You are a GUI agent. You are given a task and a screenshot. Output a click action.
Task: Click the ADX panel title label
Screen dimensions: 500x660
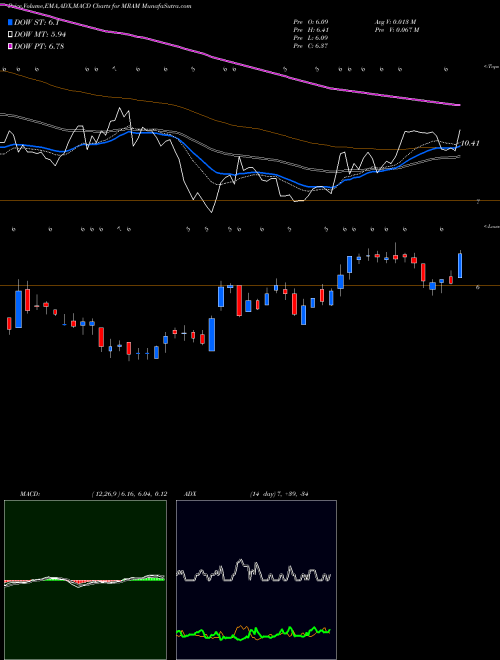191,494
